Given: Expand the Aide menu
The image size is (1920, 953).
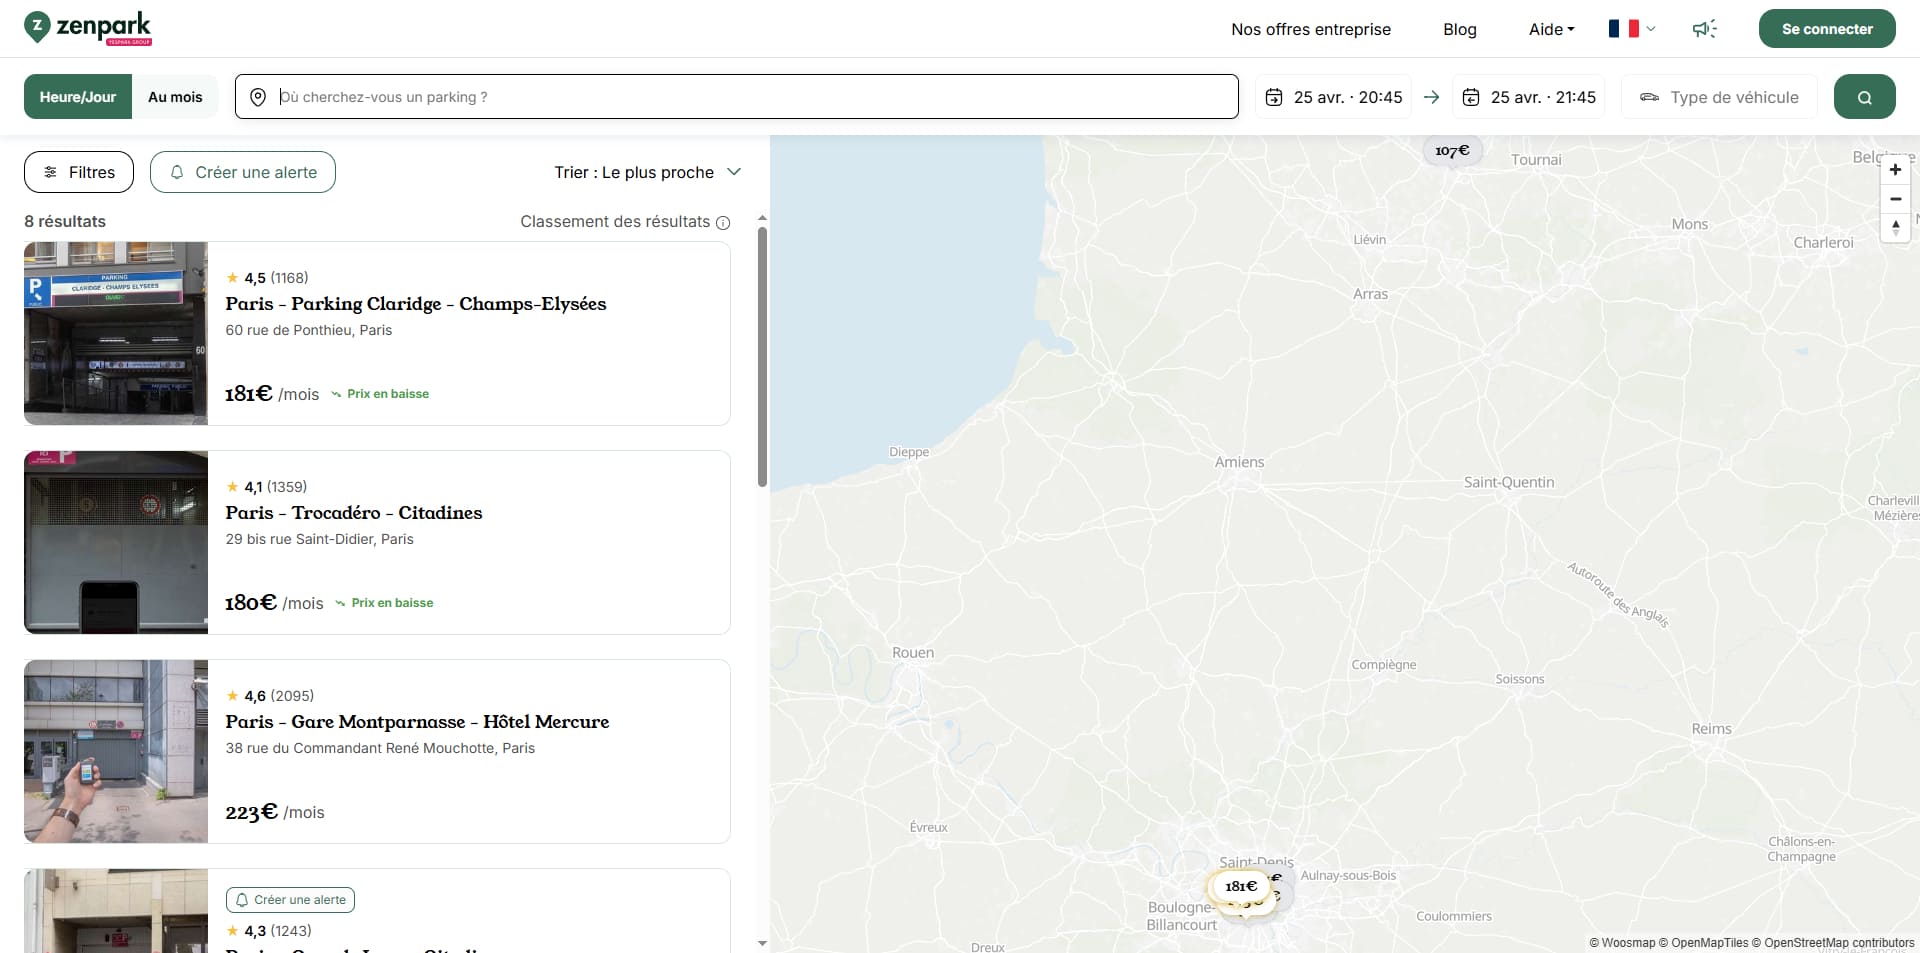Looking at the screenshot, I should coord(1551,29).
